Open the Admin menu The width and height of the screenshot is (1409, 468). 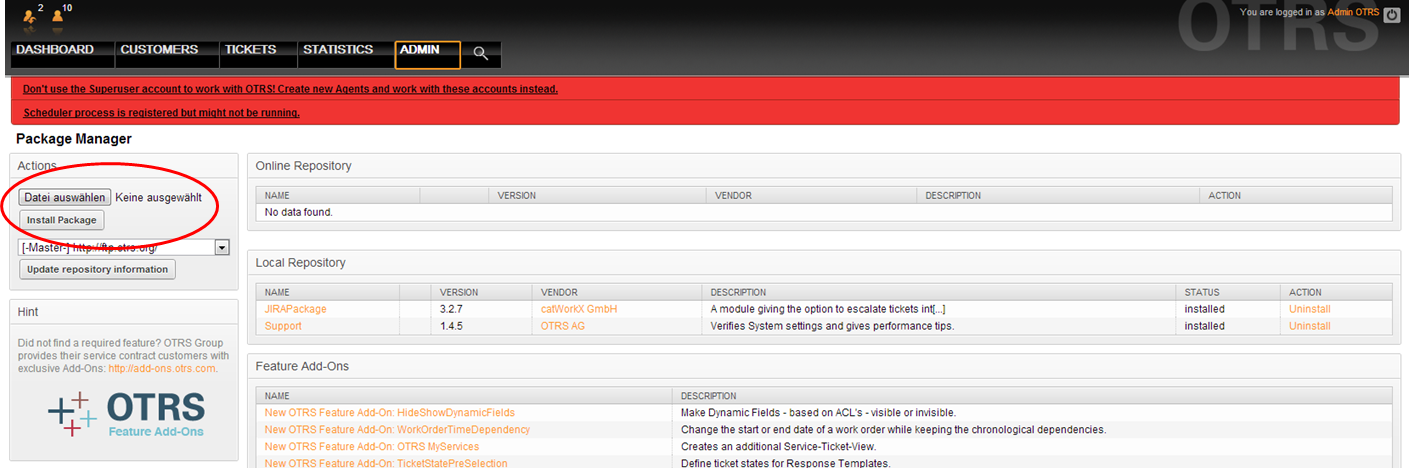(x=419, y=50)
